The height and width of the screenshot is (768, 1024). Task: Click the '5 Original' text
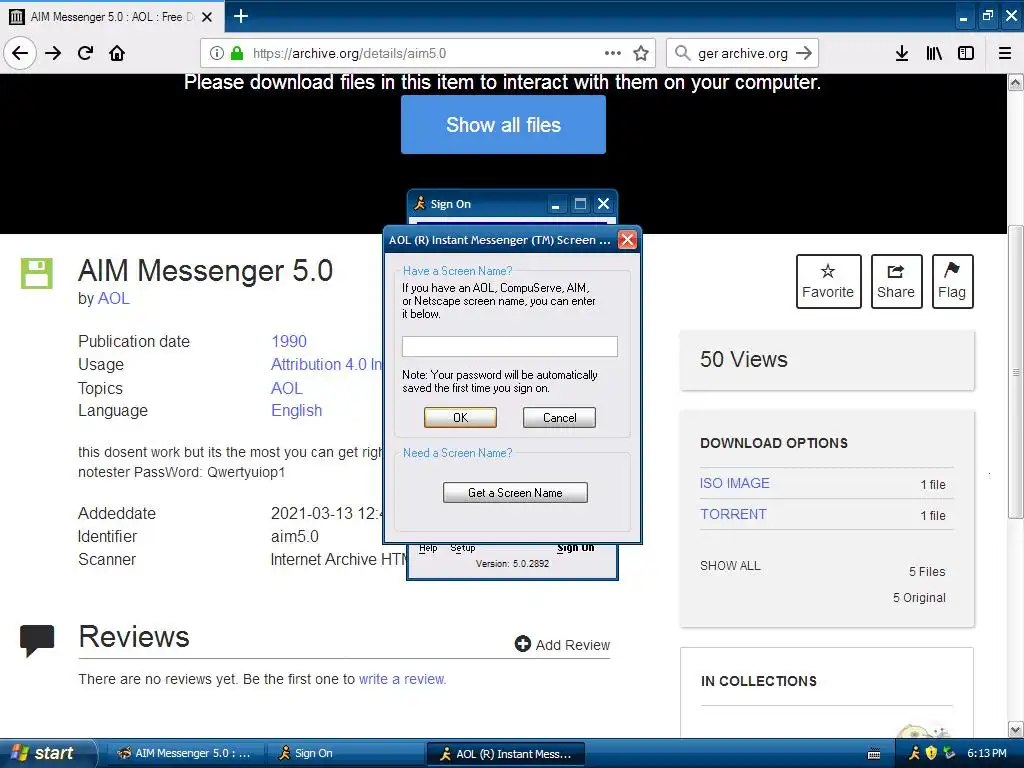click(919, 598)
